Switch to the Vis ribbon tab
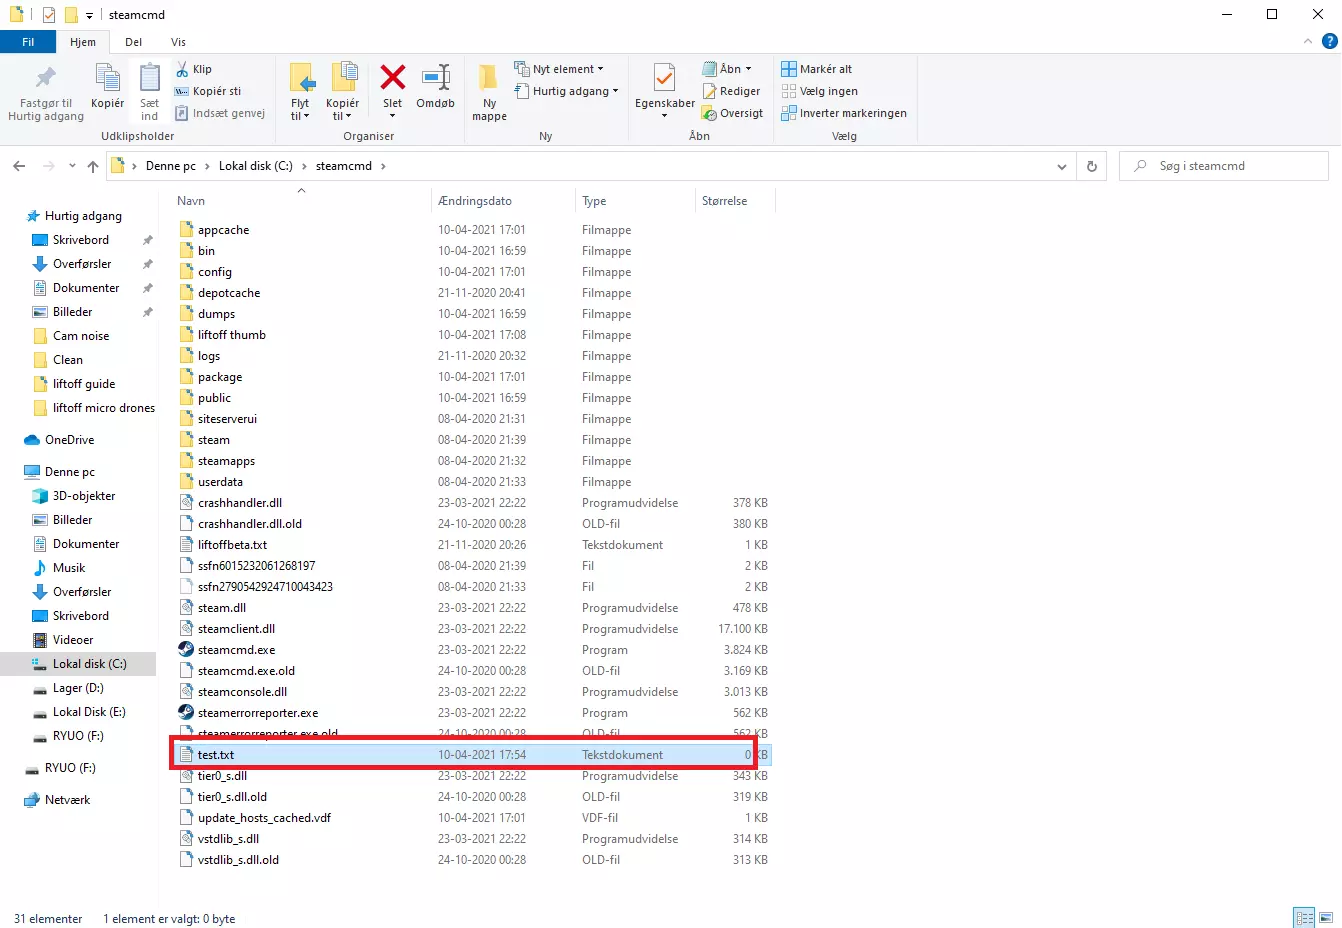Viewport: 1342px width, 928px height. 178,42
